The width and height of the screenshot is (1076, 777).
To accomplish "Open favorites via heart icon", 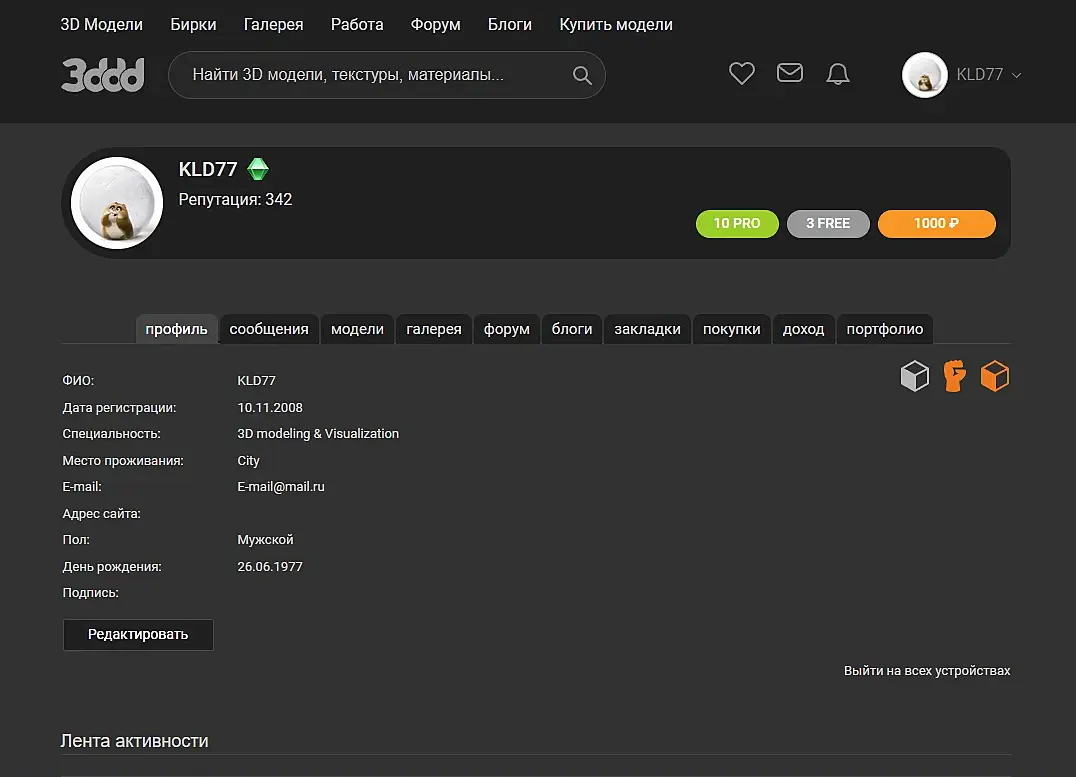I will click(x=742, y=73).
